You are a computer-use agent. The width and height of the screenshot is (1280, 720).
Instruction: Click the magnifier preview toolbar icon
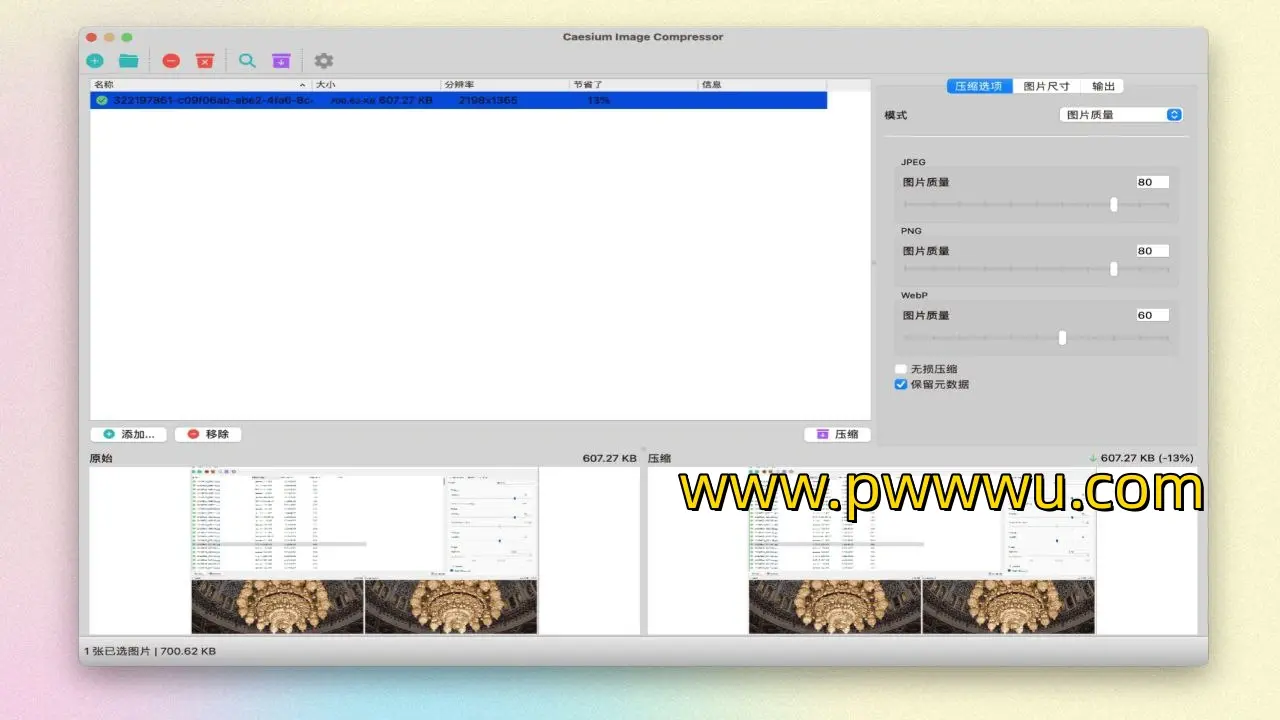pyautogui.click(x=247, y=61)
